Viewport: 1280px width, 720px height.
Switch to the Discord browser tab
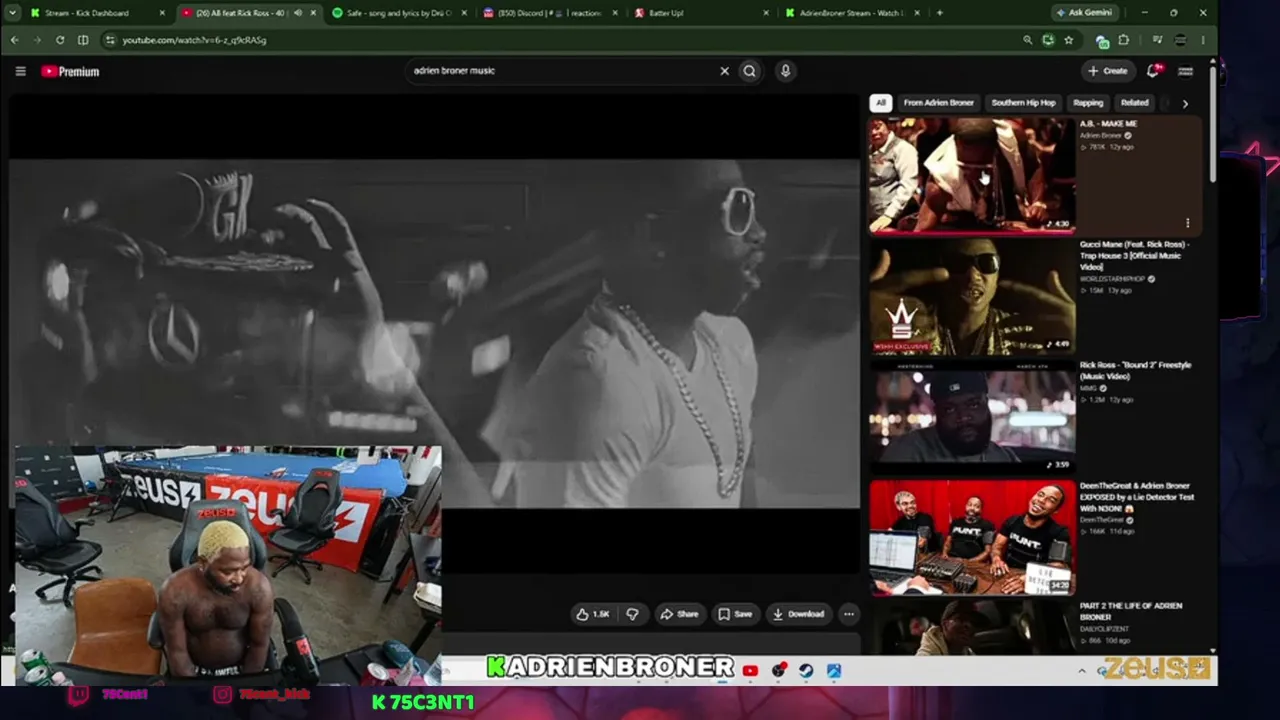tap(549, 13)
